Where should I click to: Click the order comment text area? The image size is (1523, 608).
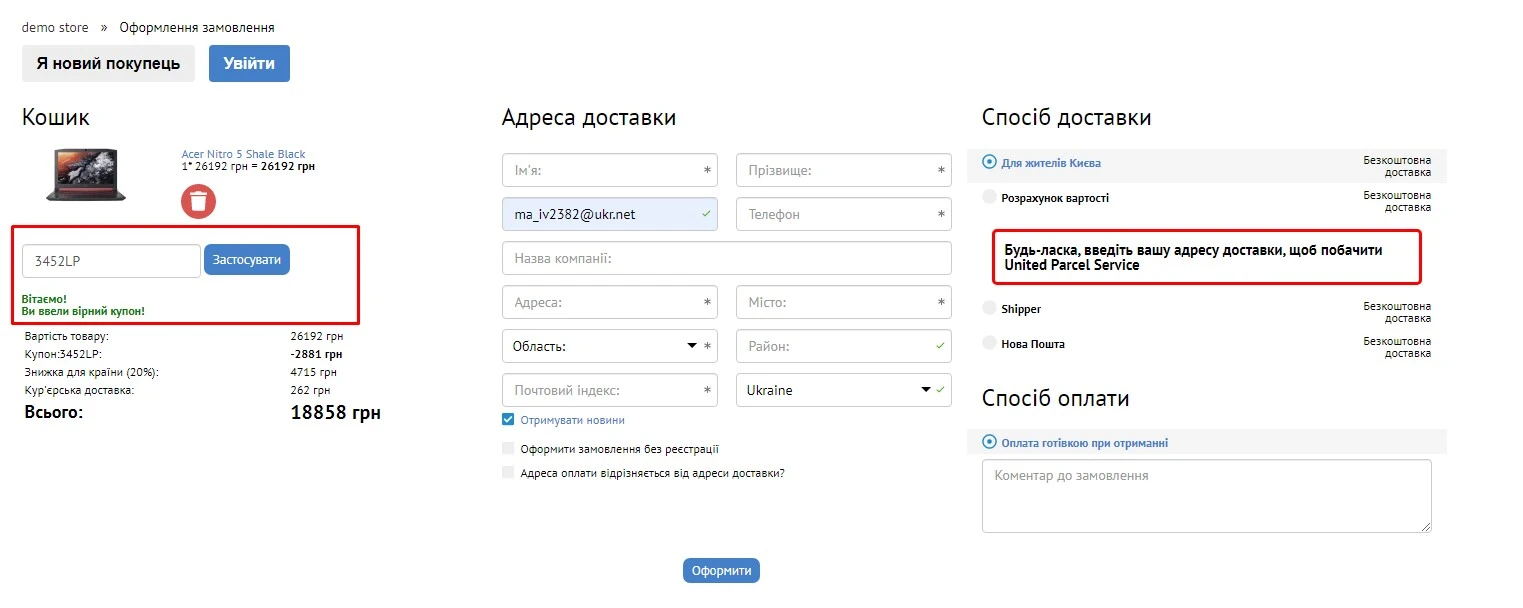(1205, 495)
